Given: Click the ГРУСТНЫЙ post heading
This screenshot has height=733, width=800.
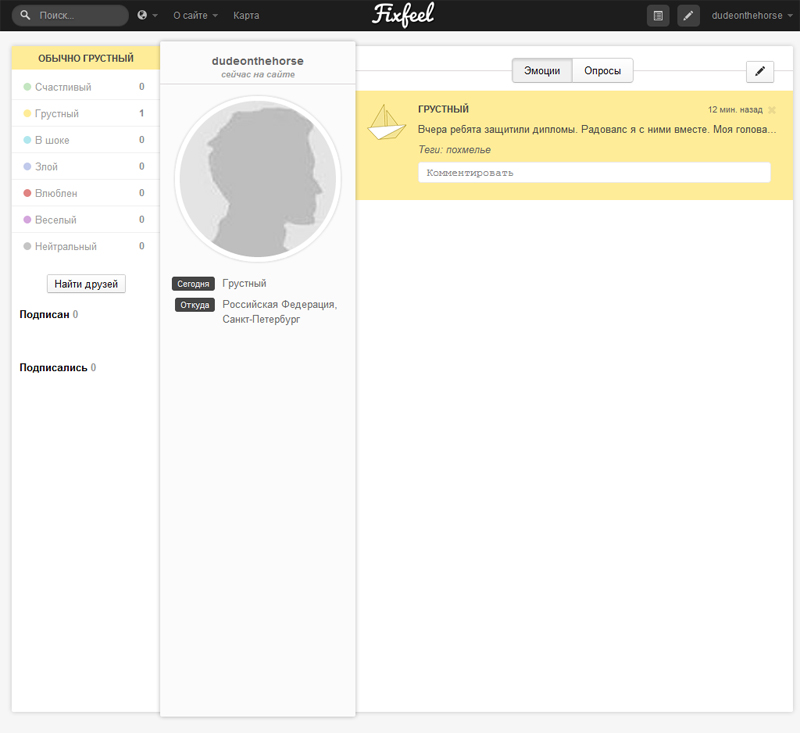Looking at the screenshot, I should (443, 109).
